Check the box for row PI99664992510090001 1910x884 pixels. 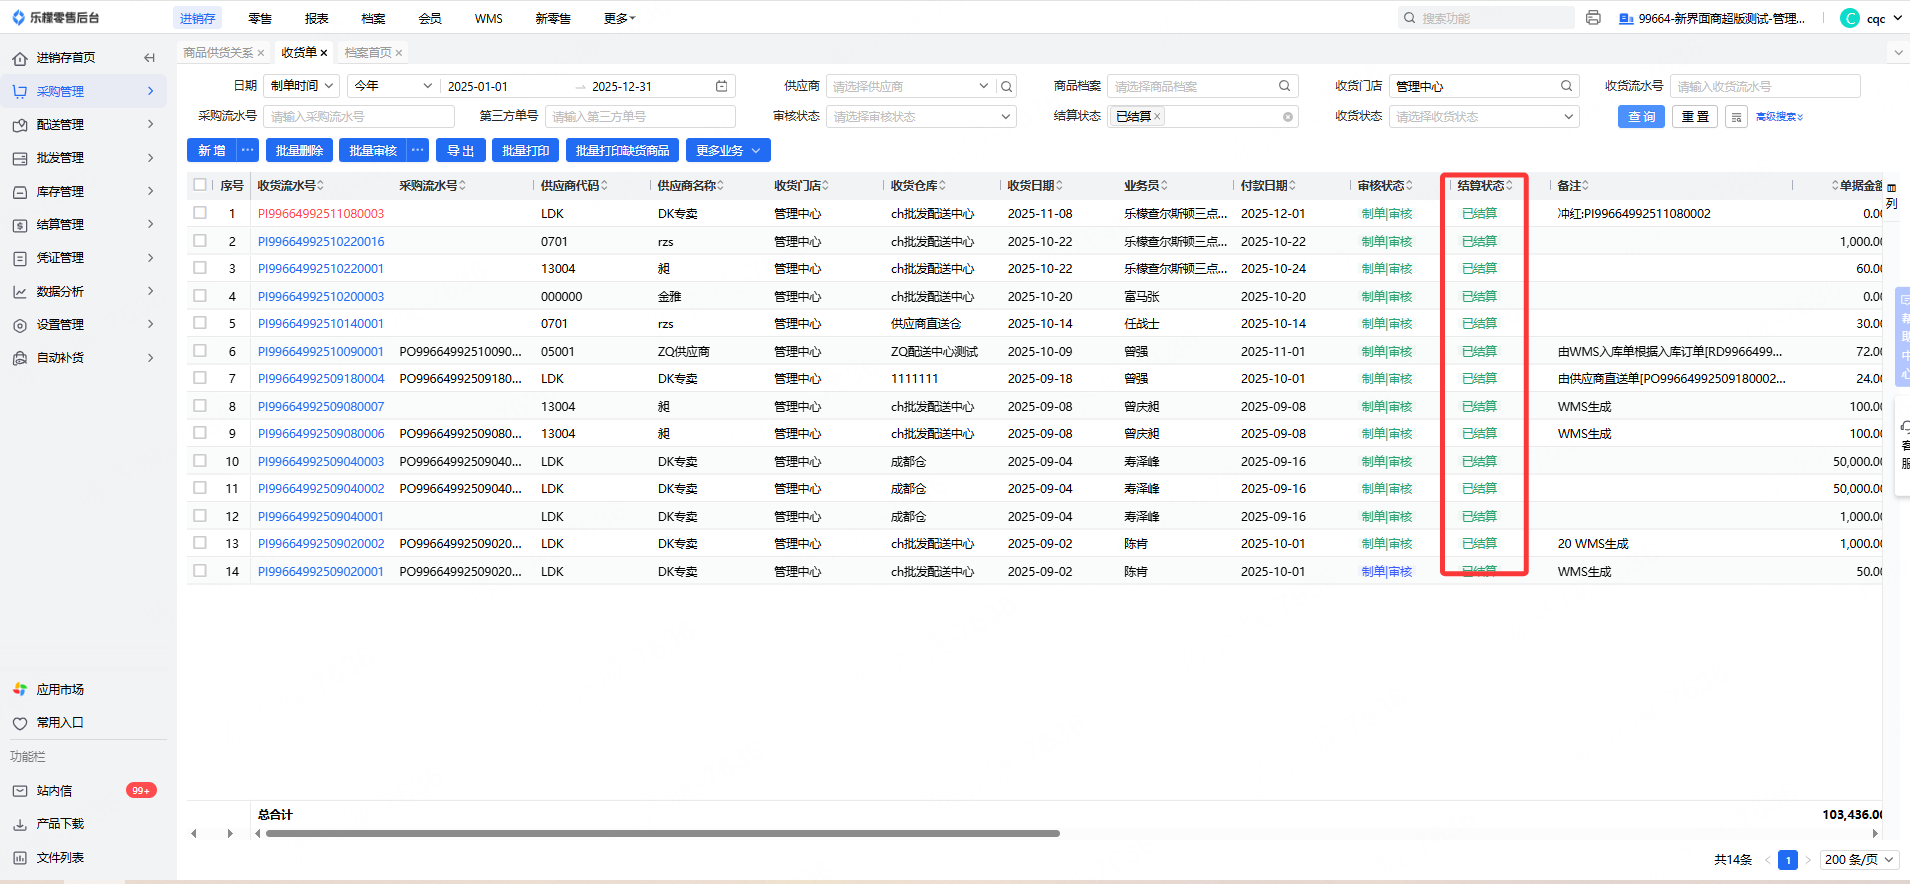(x=200, y=351)
